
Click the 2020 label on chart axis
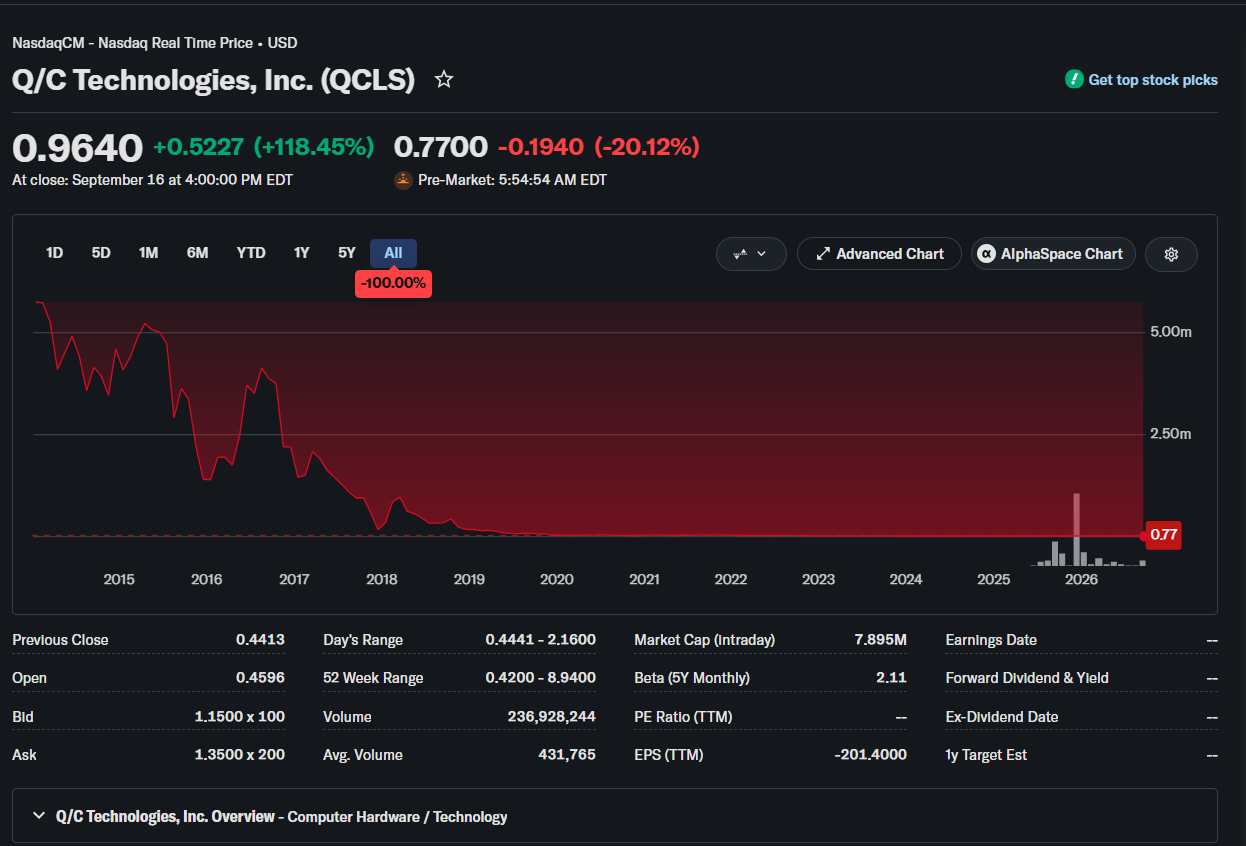(x=556, y=579)
